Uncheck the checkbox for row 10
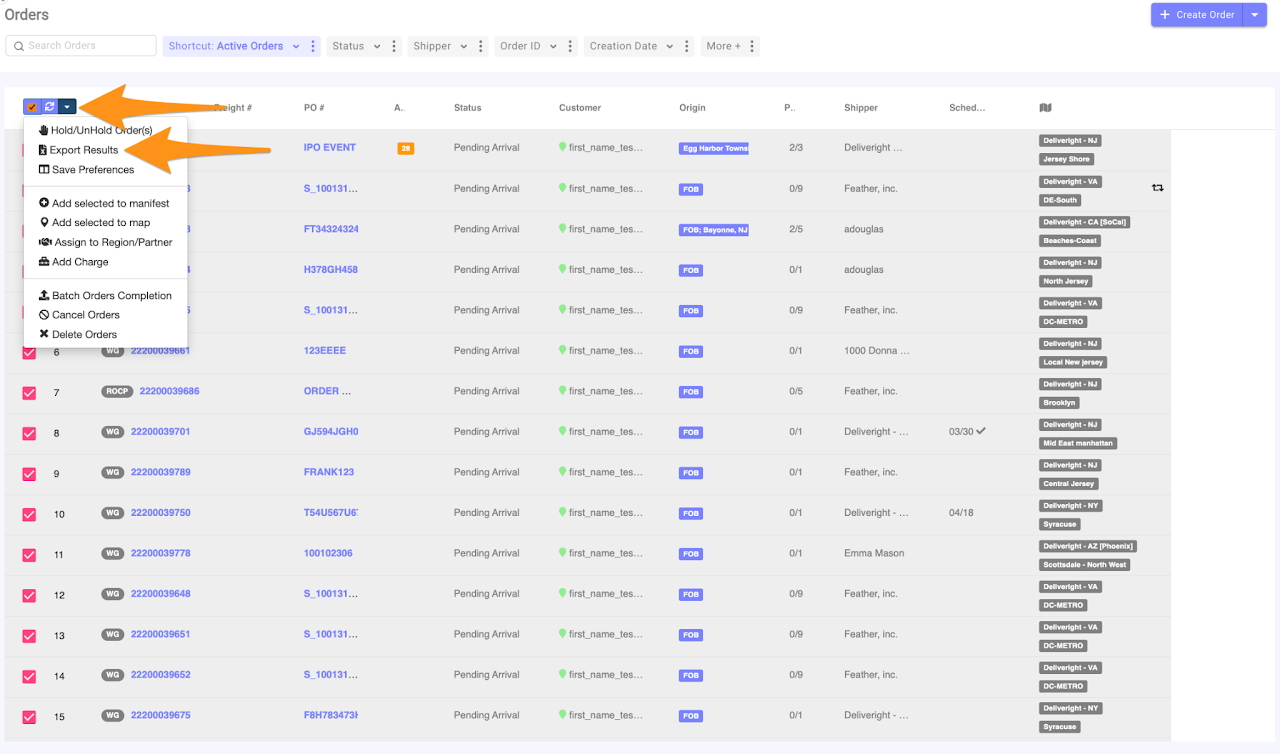The width and height of the screenshot is (1280, 754). (29, 514)
